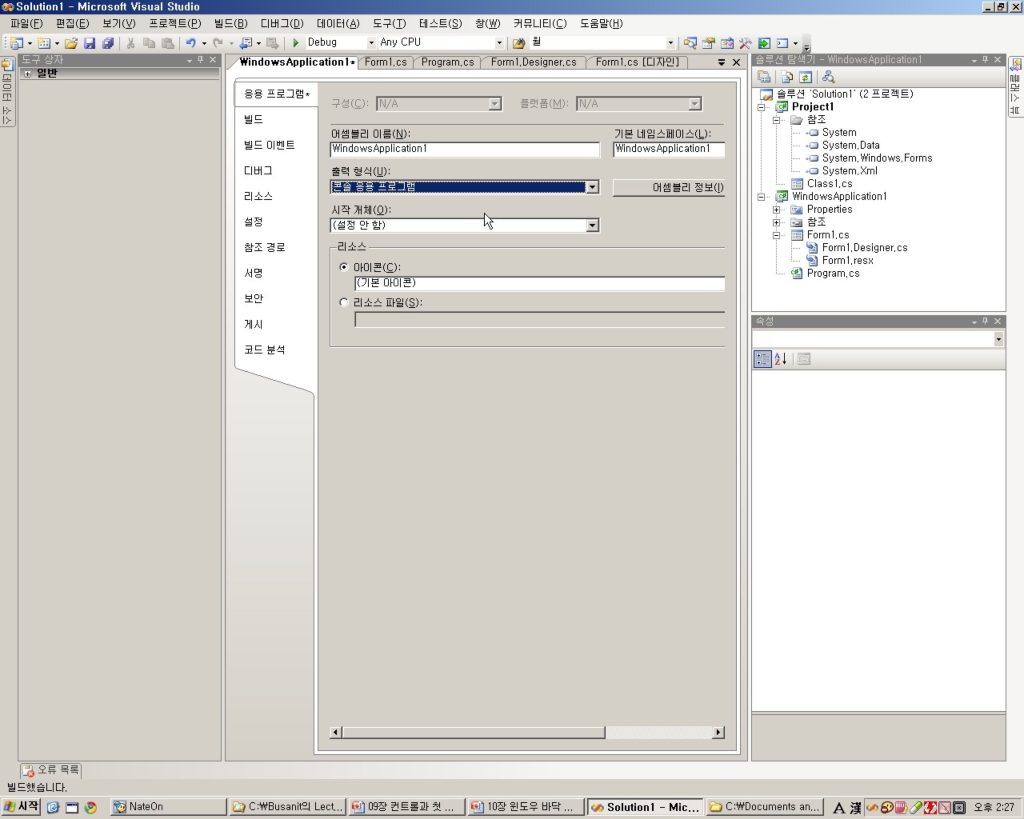Open the Object Browser toolbar icon

[x=727, y=43]
